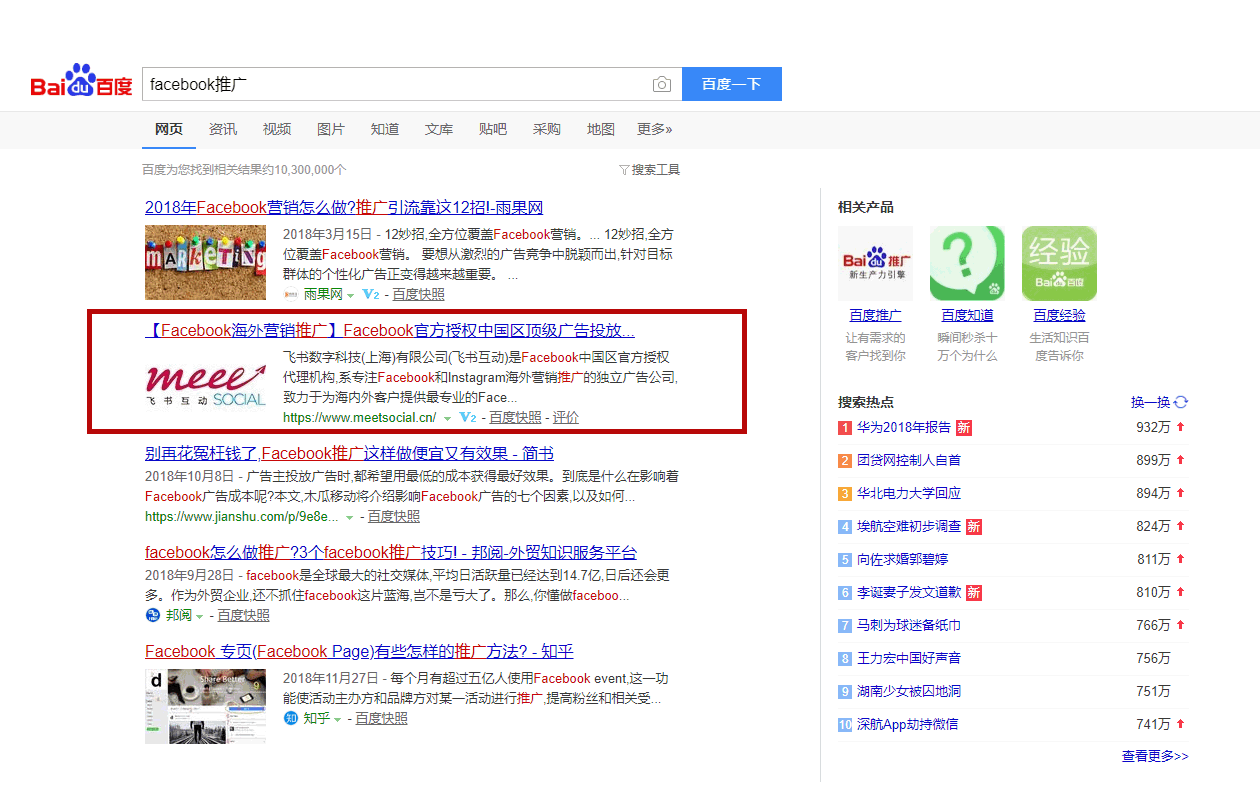Click 评价 on the meetsocial.cn result
The width and height of the screenshot is (1260, 800).
pos(566,417)
